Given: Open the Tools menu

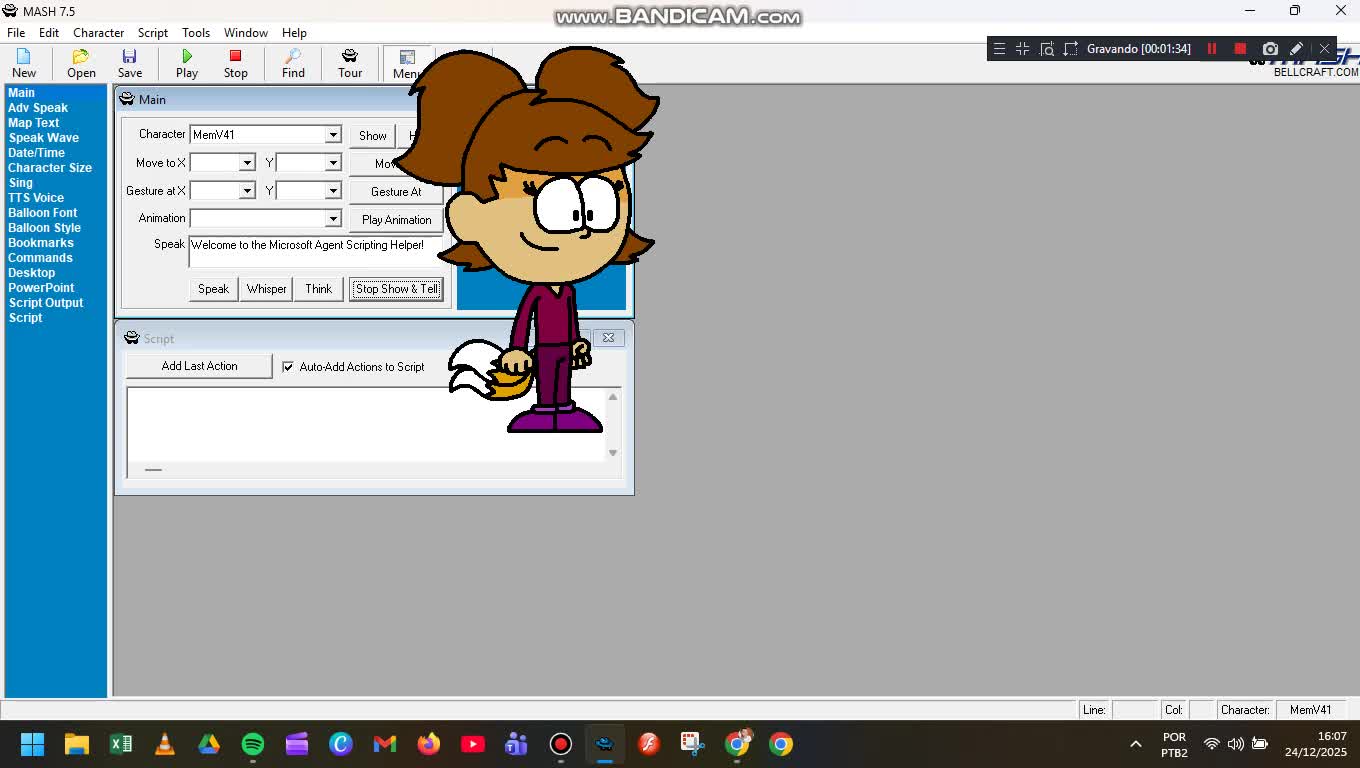Looking at the screenshot, I should tap(196, 32).
